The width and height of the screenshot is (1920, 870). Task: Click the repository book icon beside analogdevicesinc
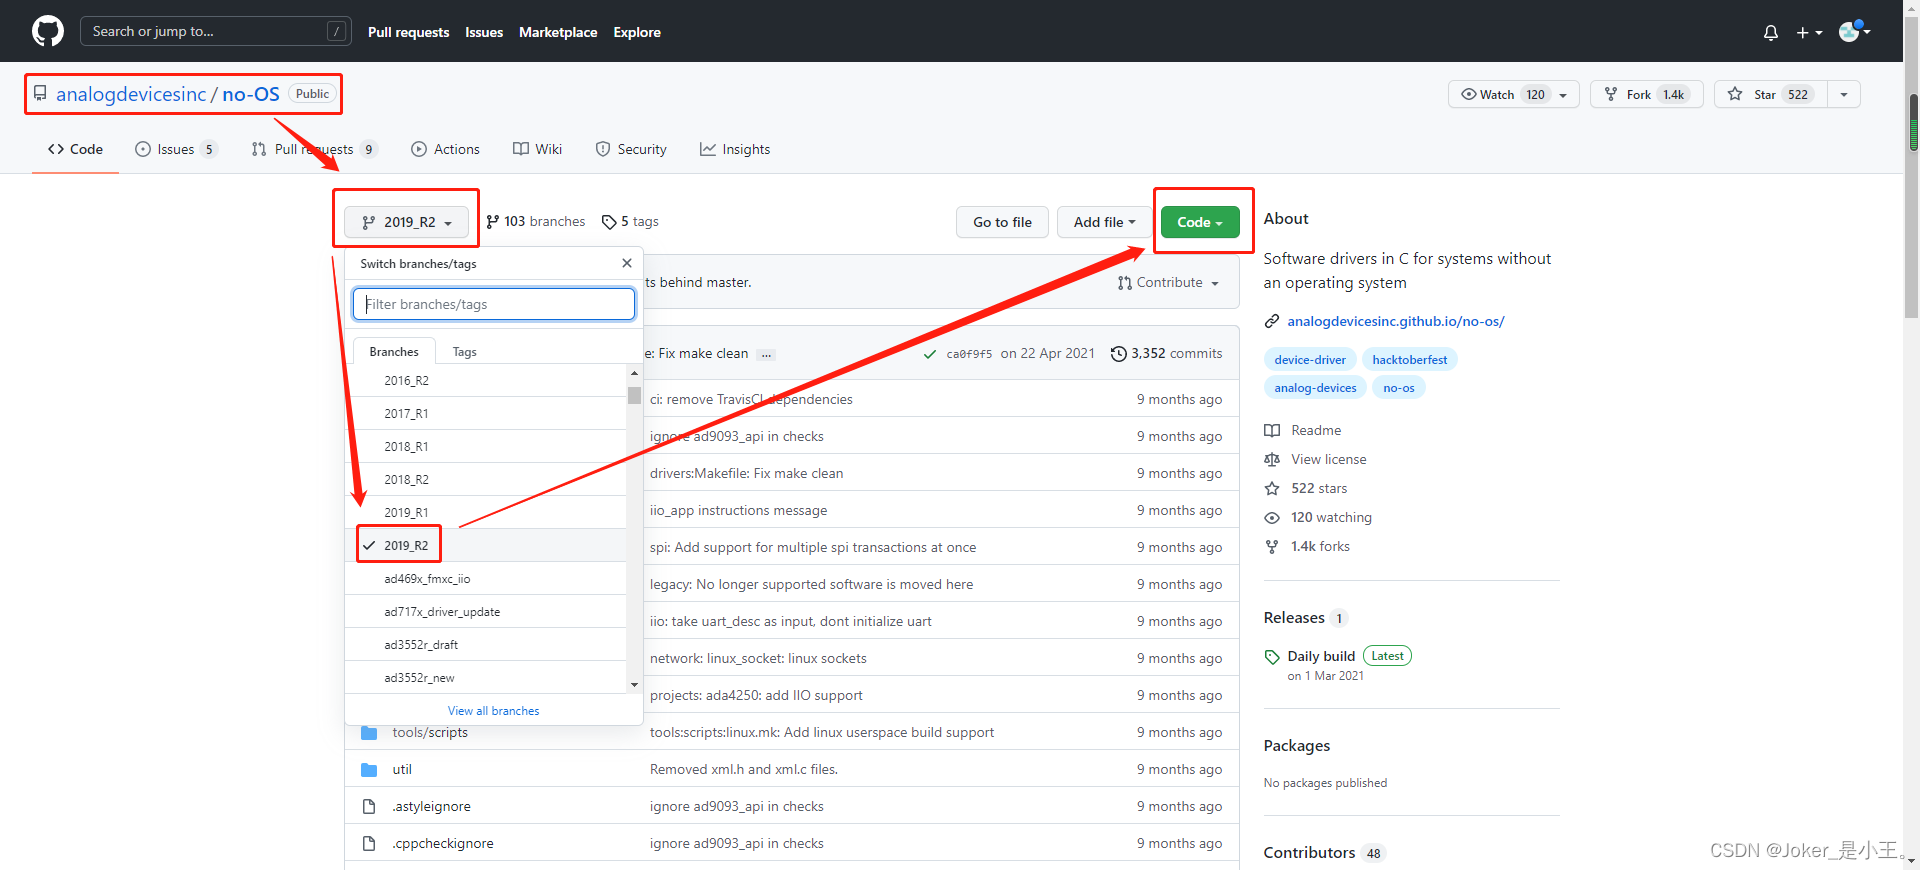40,93
